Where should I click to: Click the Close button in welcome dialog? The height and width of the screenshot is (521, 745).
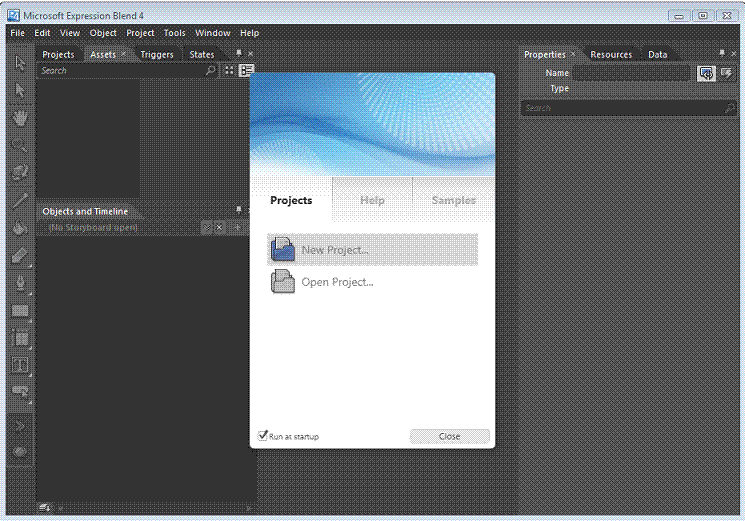tap(449, 436)
